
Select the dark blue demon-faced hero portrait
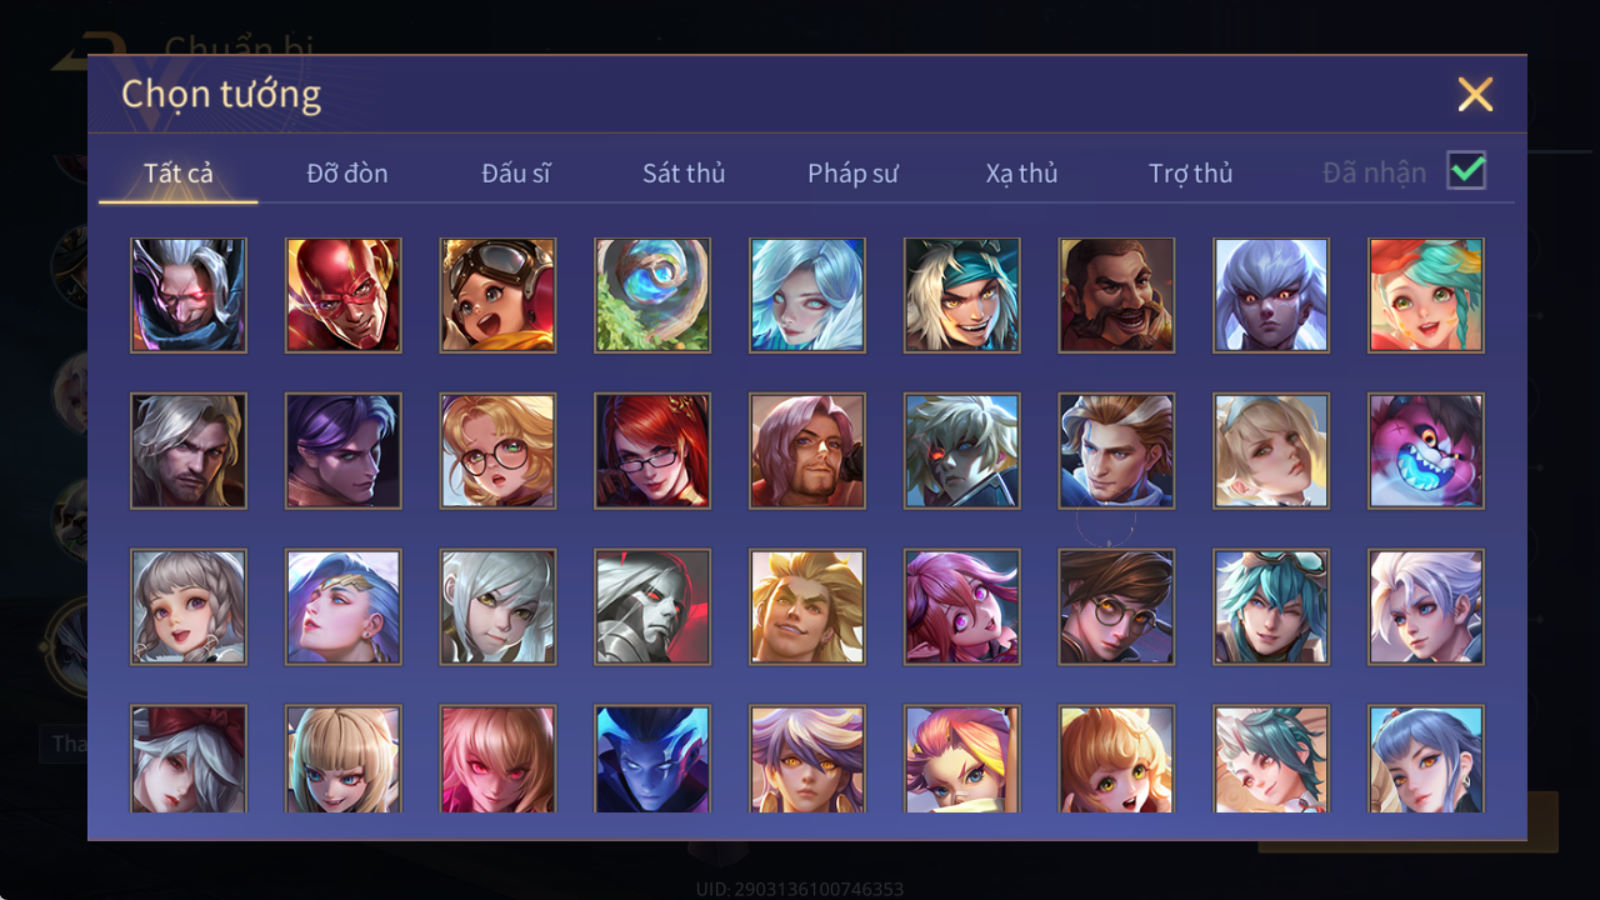(x=652, y=759)
